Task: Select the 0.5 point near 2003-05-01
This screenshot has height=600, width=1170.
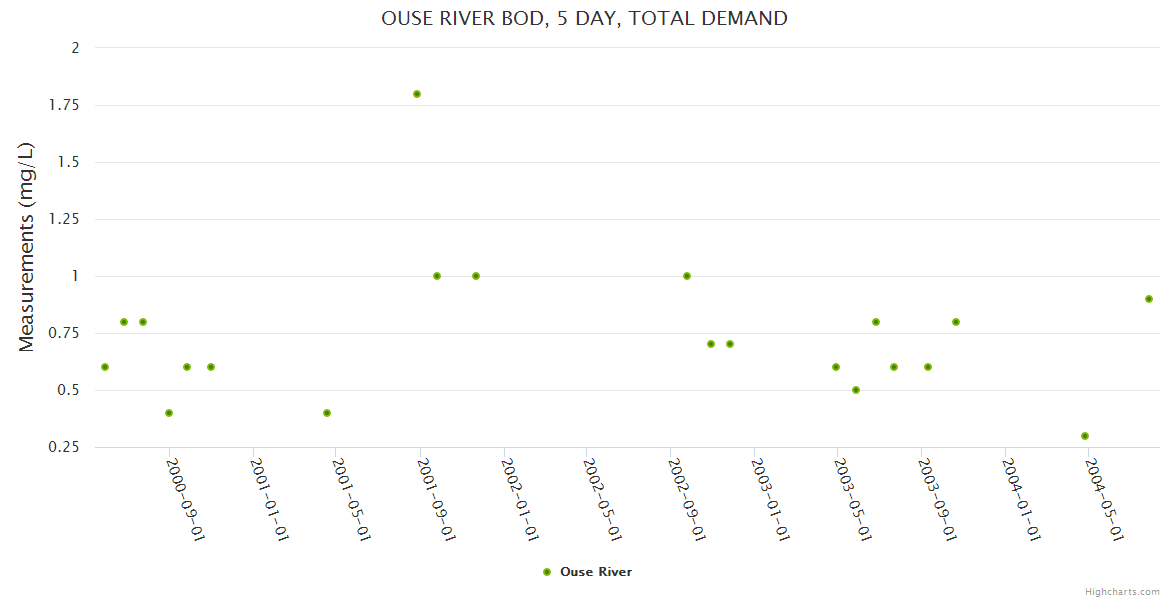Action: 856,390
